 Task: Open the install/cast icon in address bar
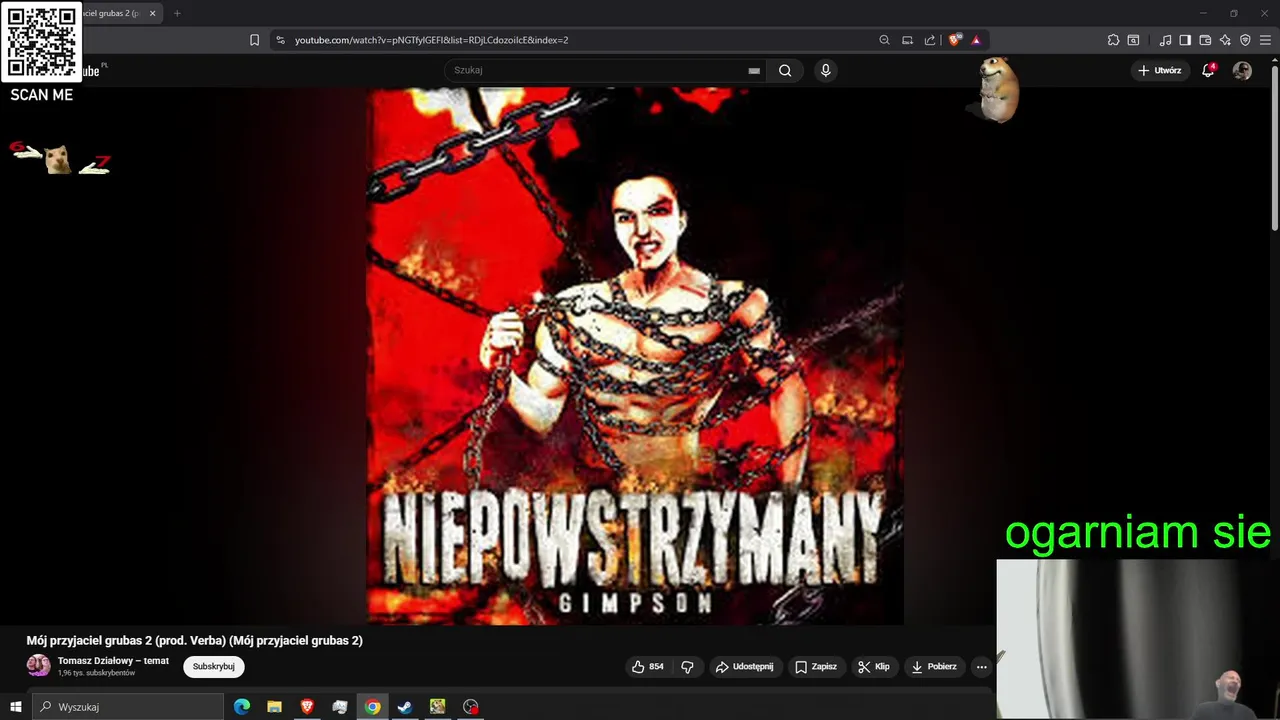pos(907,40)
